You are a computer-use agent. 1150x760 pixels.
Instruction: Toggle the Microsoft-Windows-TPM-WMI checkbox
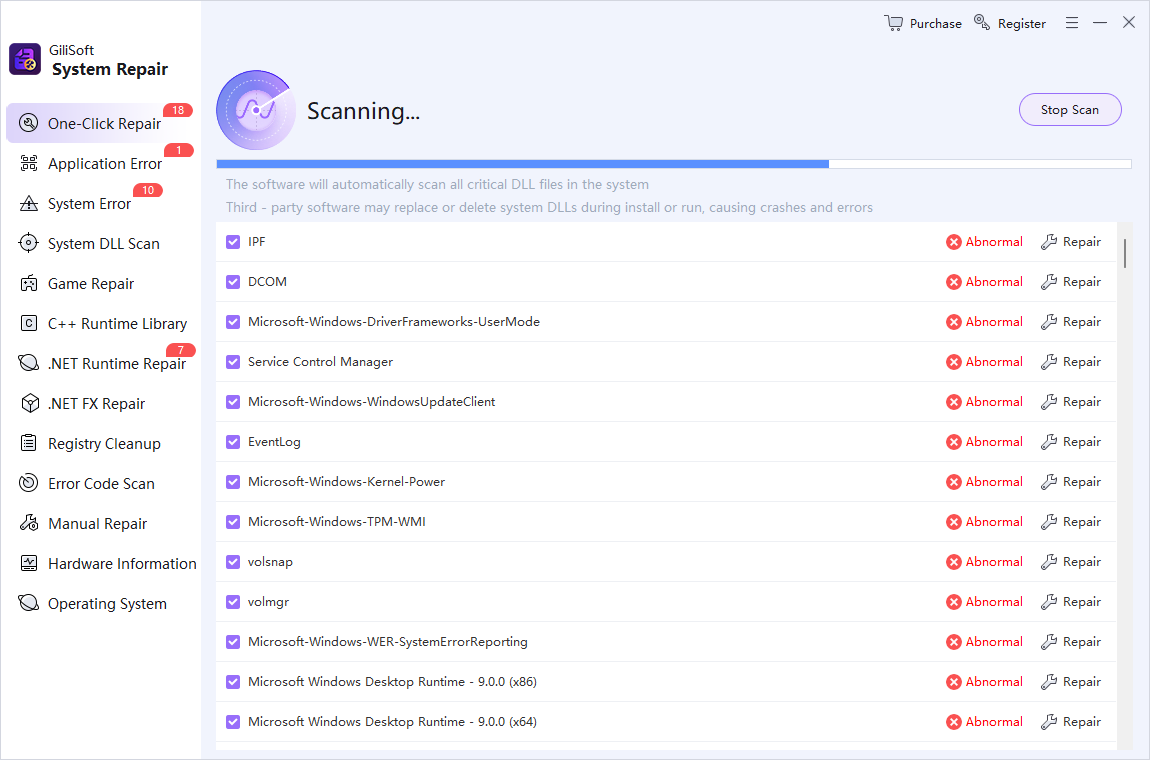click(x=233, y=522)
